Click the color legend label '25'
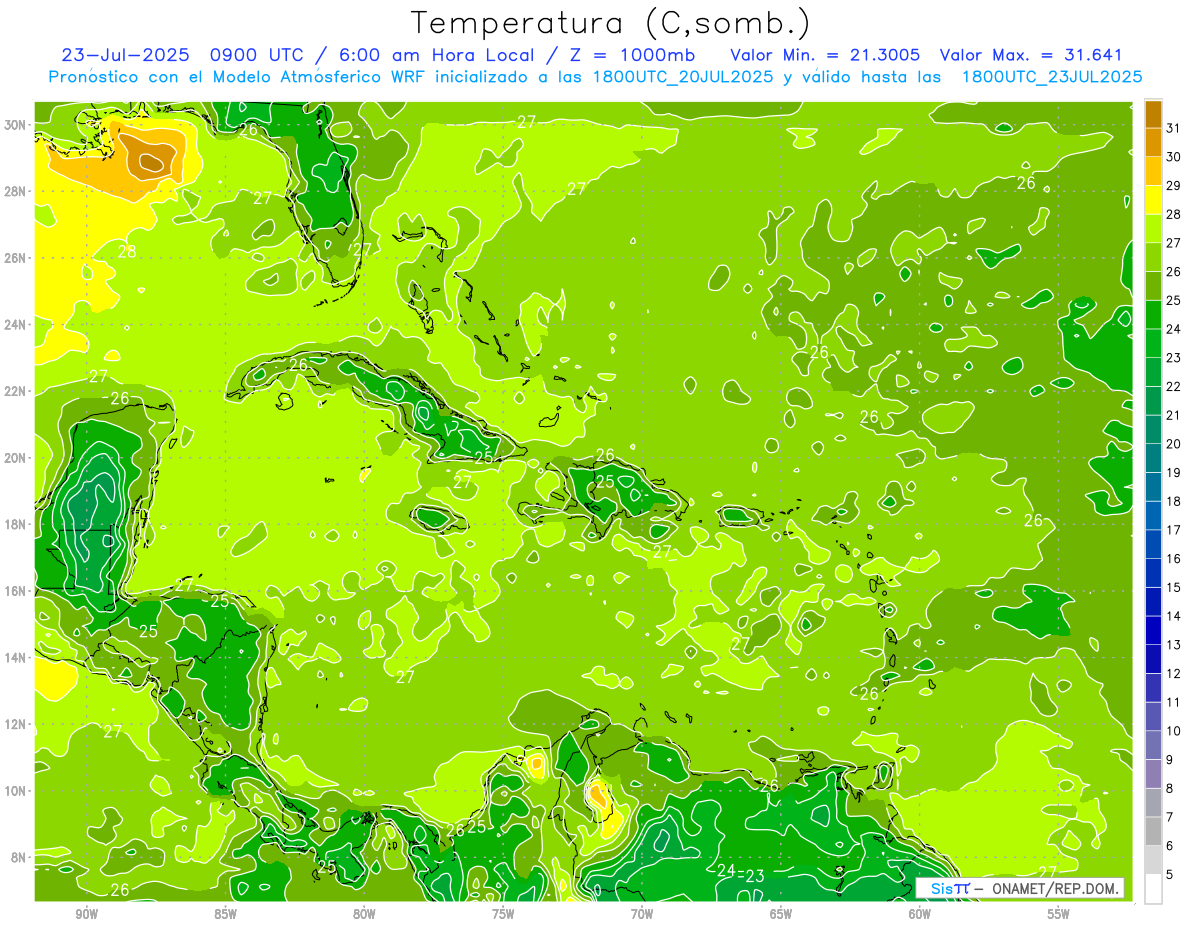1200x927 pixels. [x=1174, y=300]
